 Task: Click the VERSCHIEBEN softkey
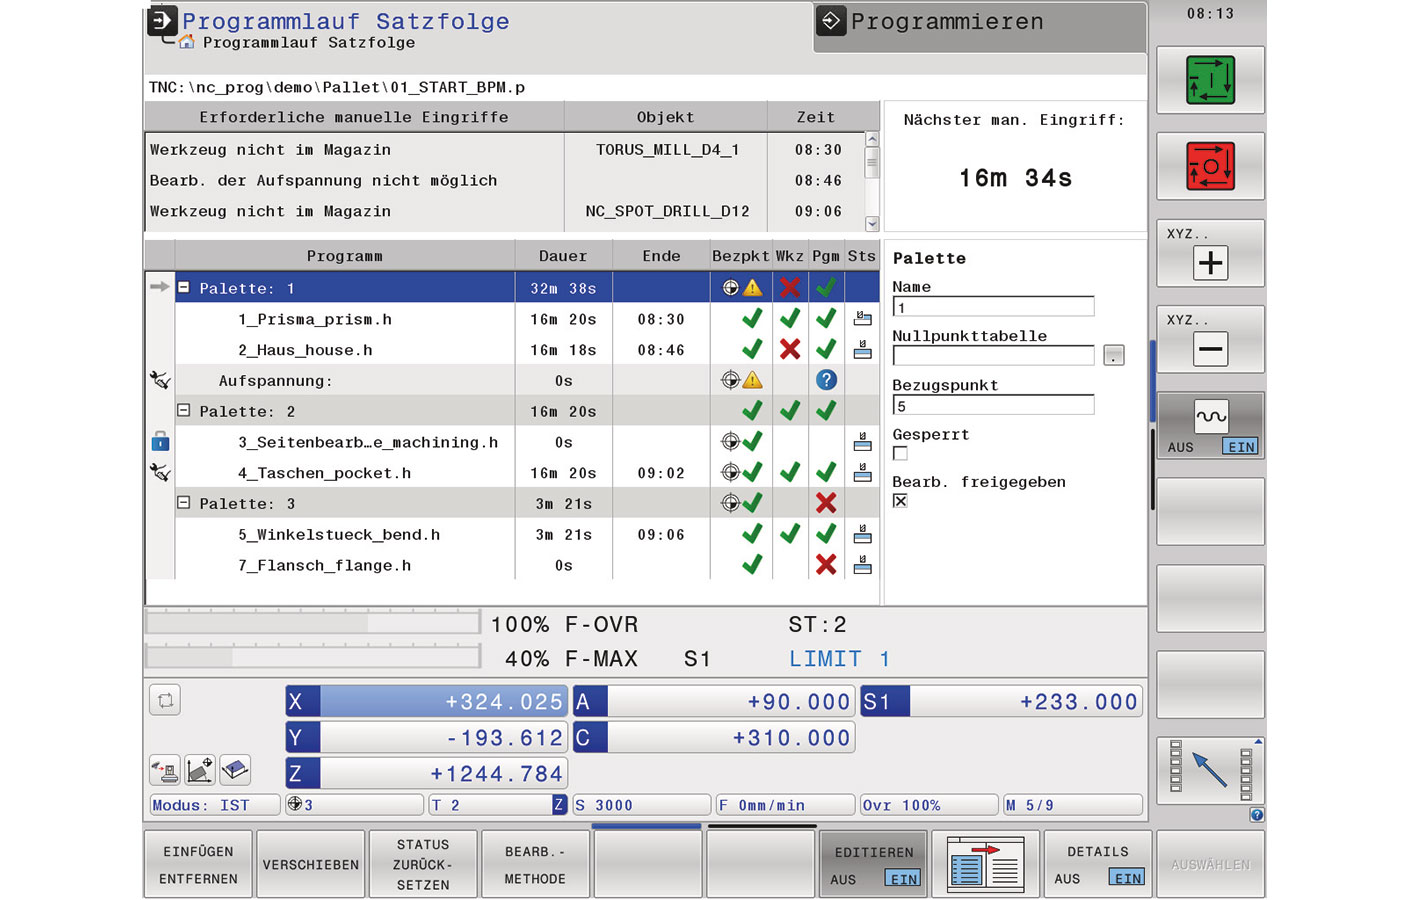coord(310,864)
